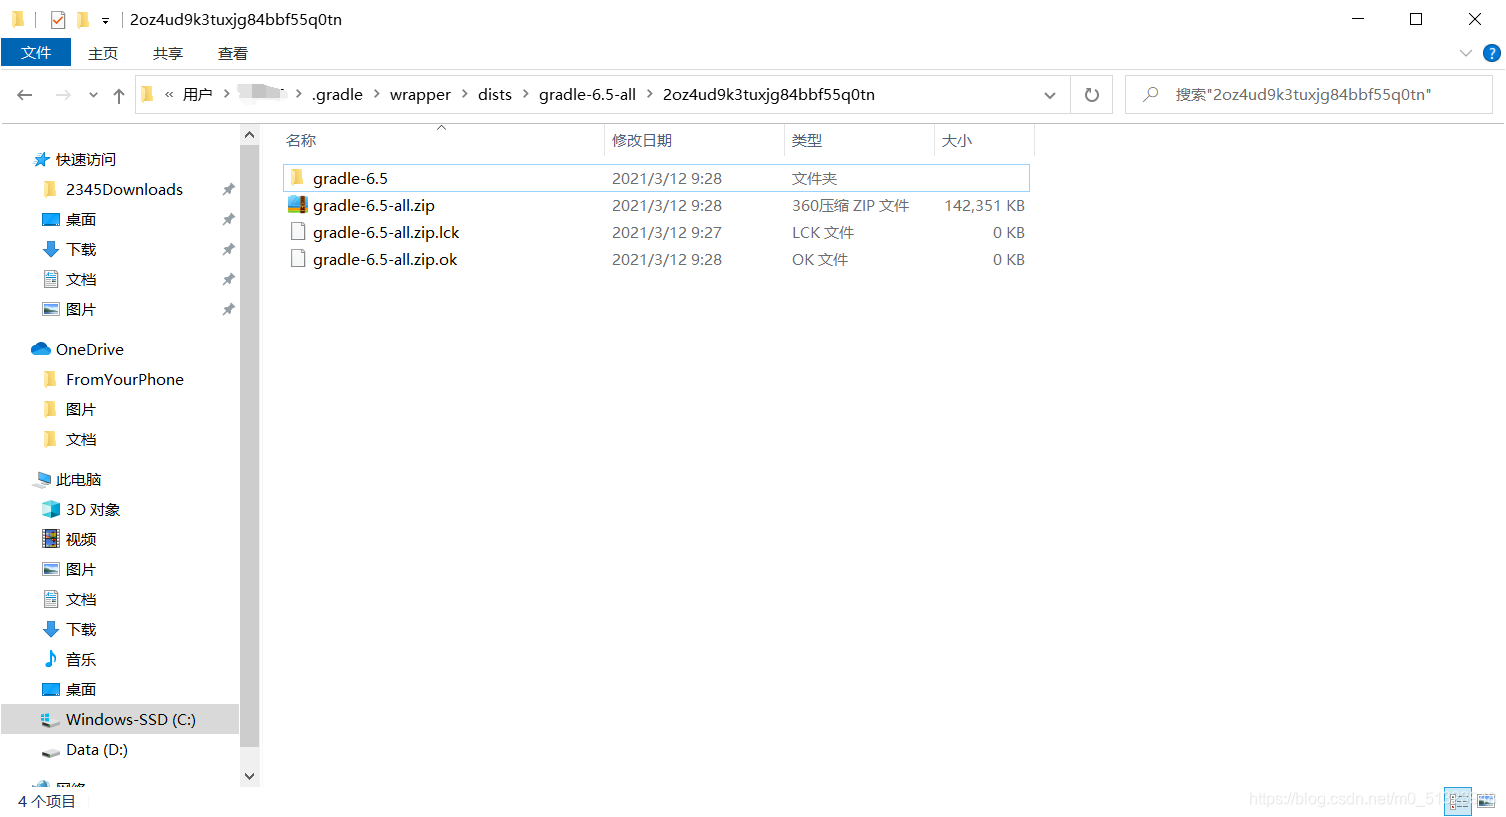Go up one folder level
Image resolution: width=1506 pixels, height=817 pixels.
point(119,95)
